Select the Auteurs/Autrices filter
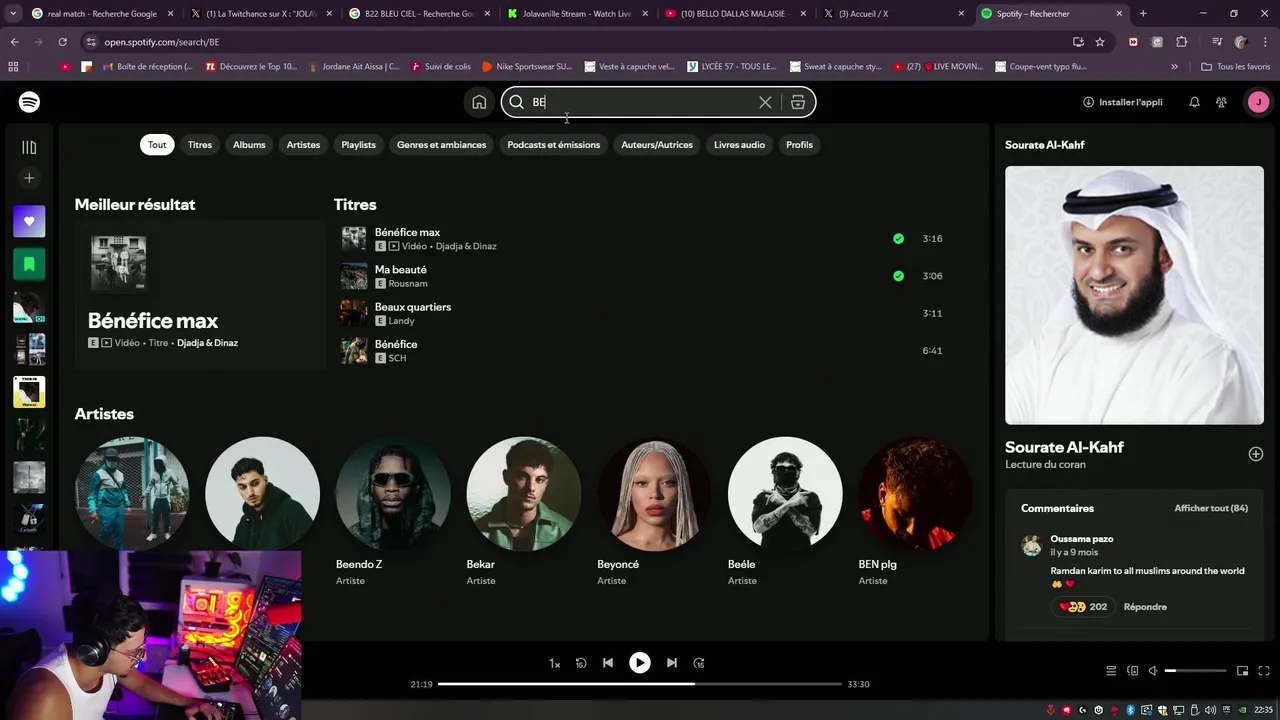The image size is (1280, 720). [x=657, y=145]
